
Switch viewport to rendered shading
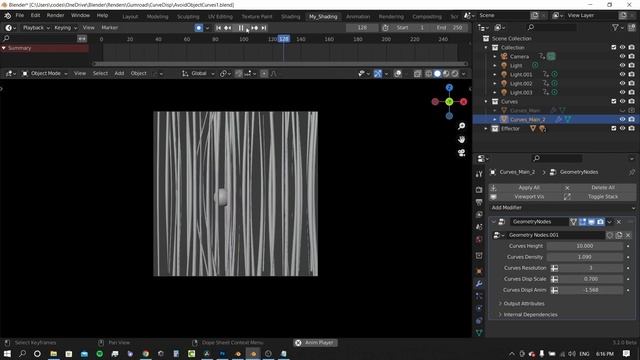tap(455, 73)
